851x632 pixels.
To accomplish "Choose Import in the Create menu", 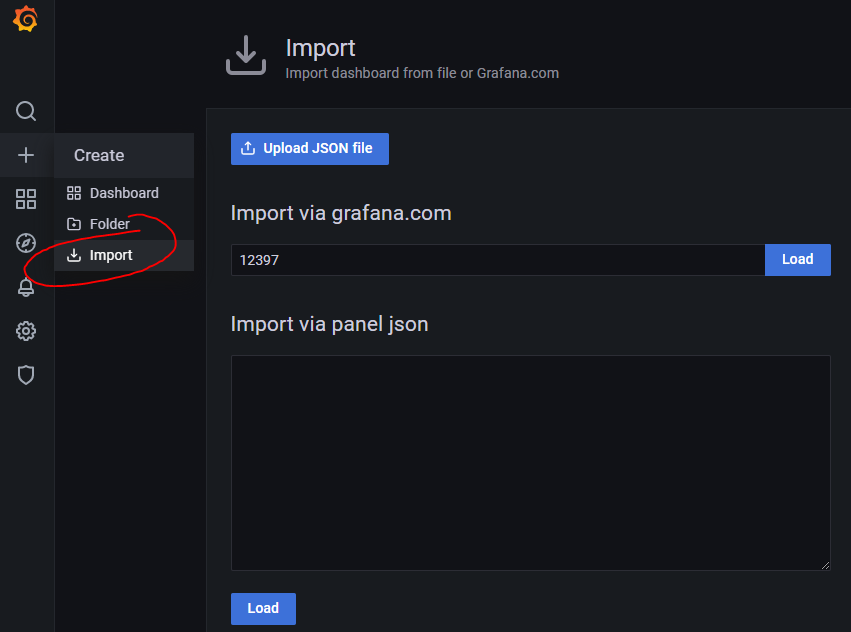I will (124, 255).
